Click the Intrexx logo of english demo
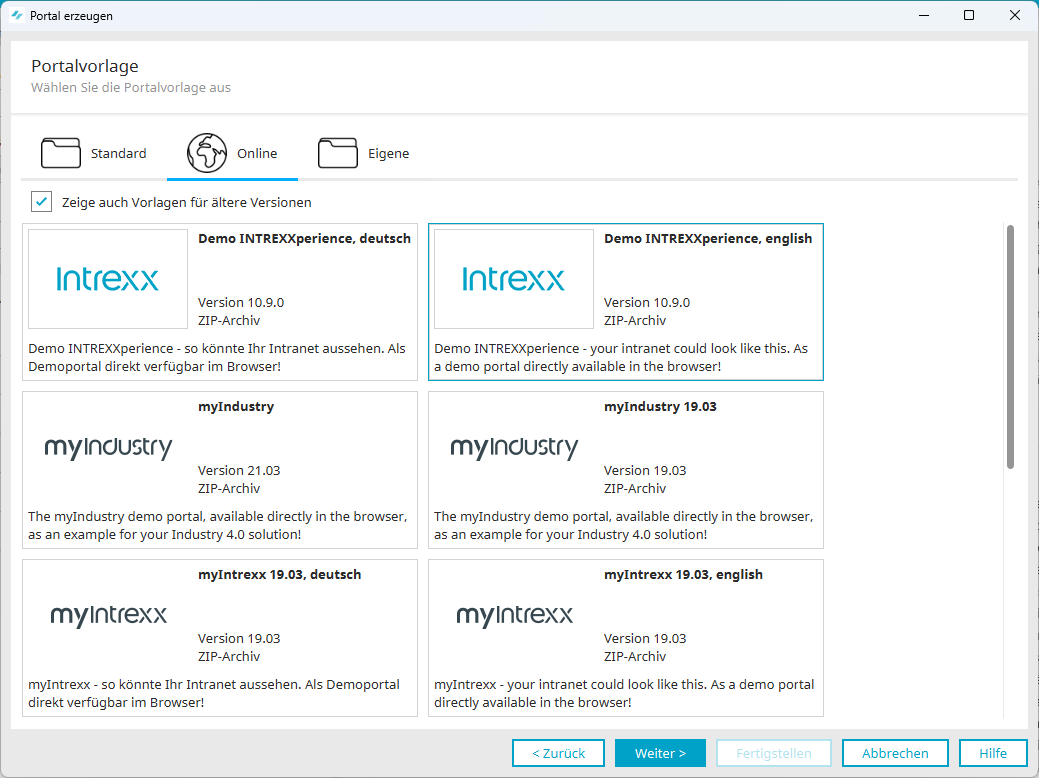Viewport: 1039px width, 778px height. [x=514, y=279]
